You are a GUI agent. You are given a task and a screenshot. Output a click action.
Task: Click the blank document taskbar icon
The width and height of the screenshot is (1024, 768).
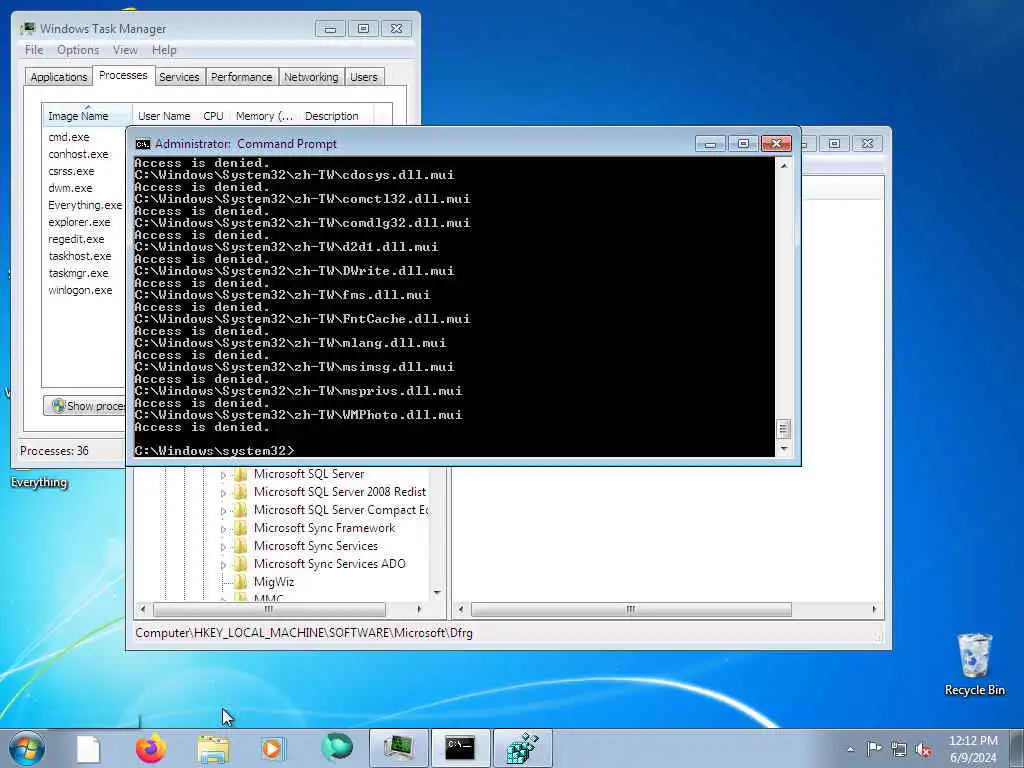point(88,748)
